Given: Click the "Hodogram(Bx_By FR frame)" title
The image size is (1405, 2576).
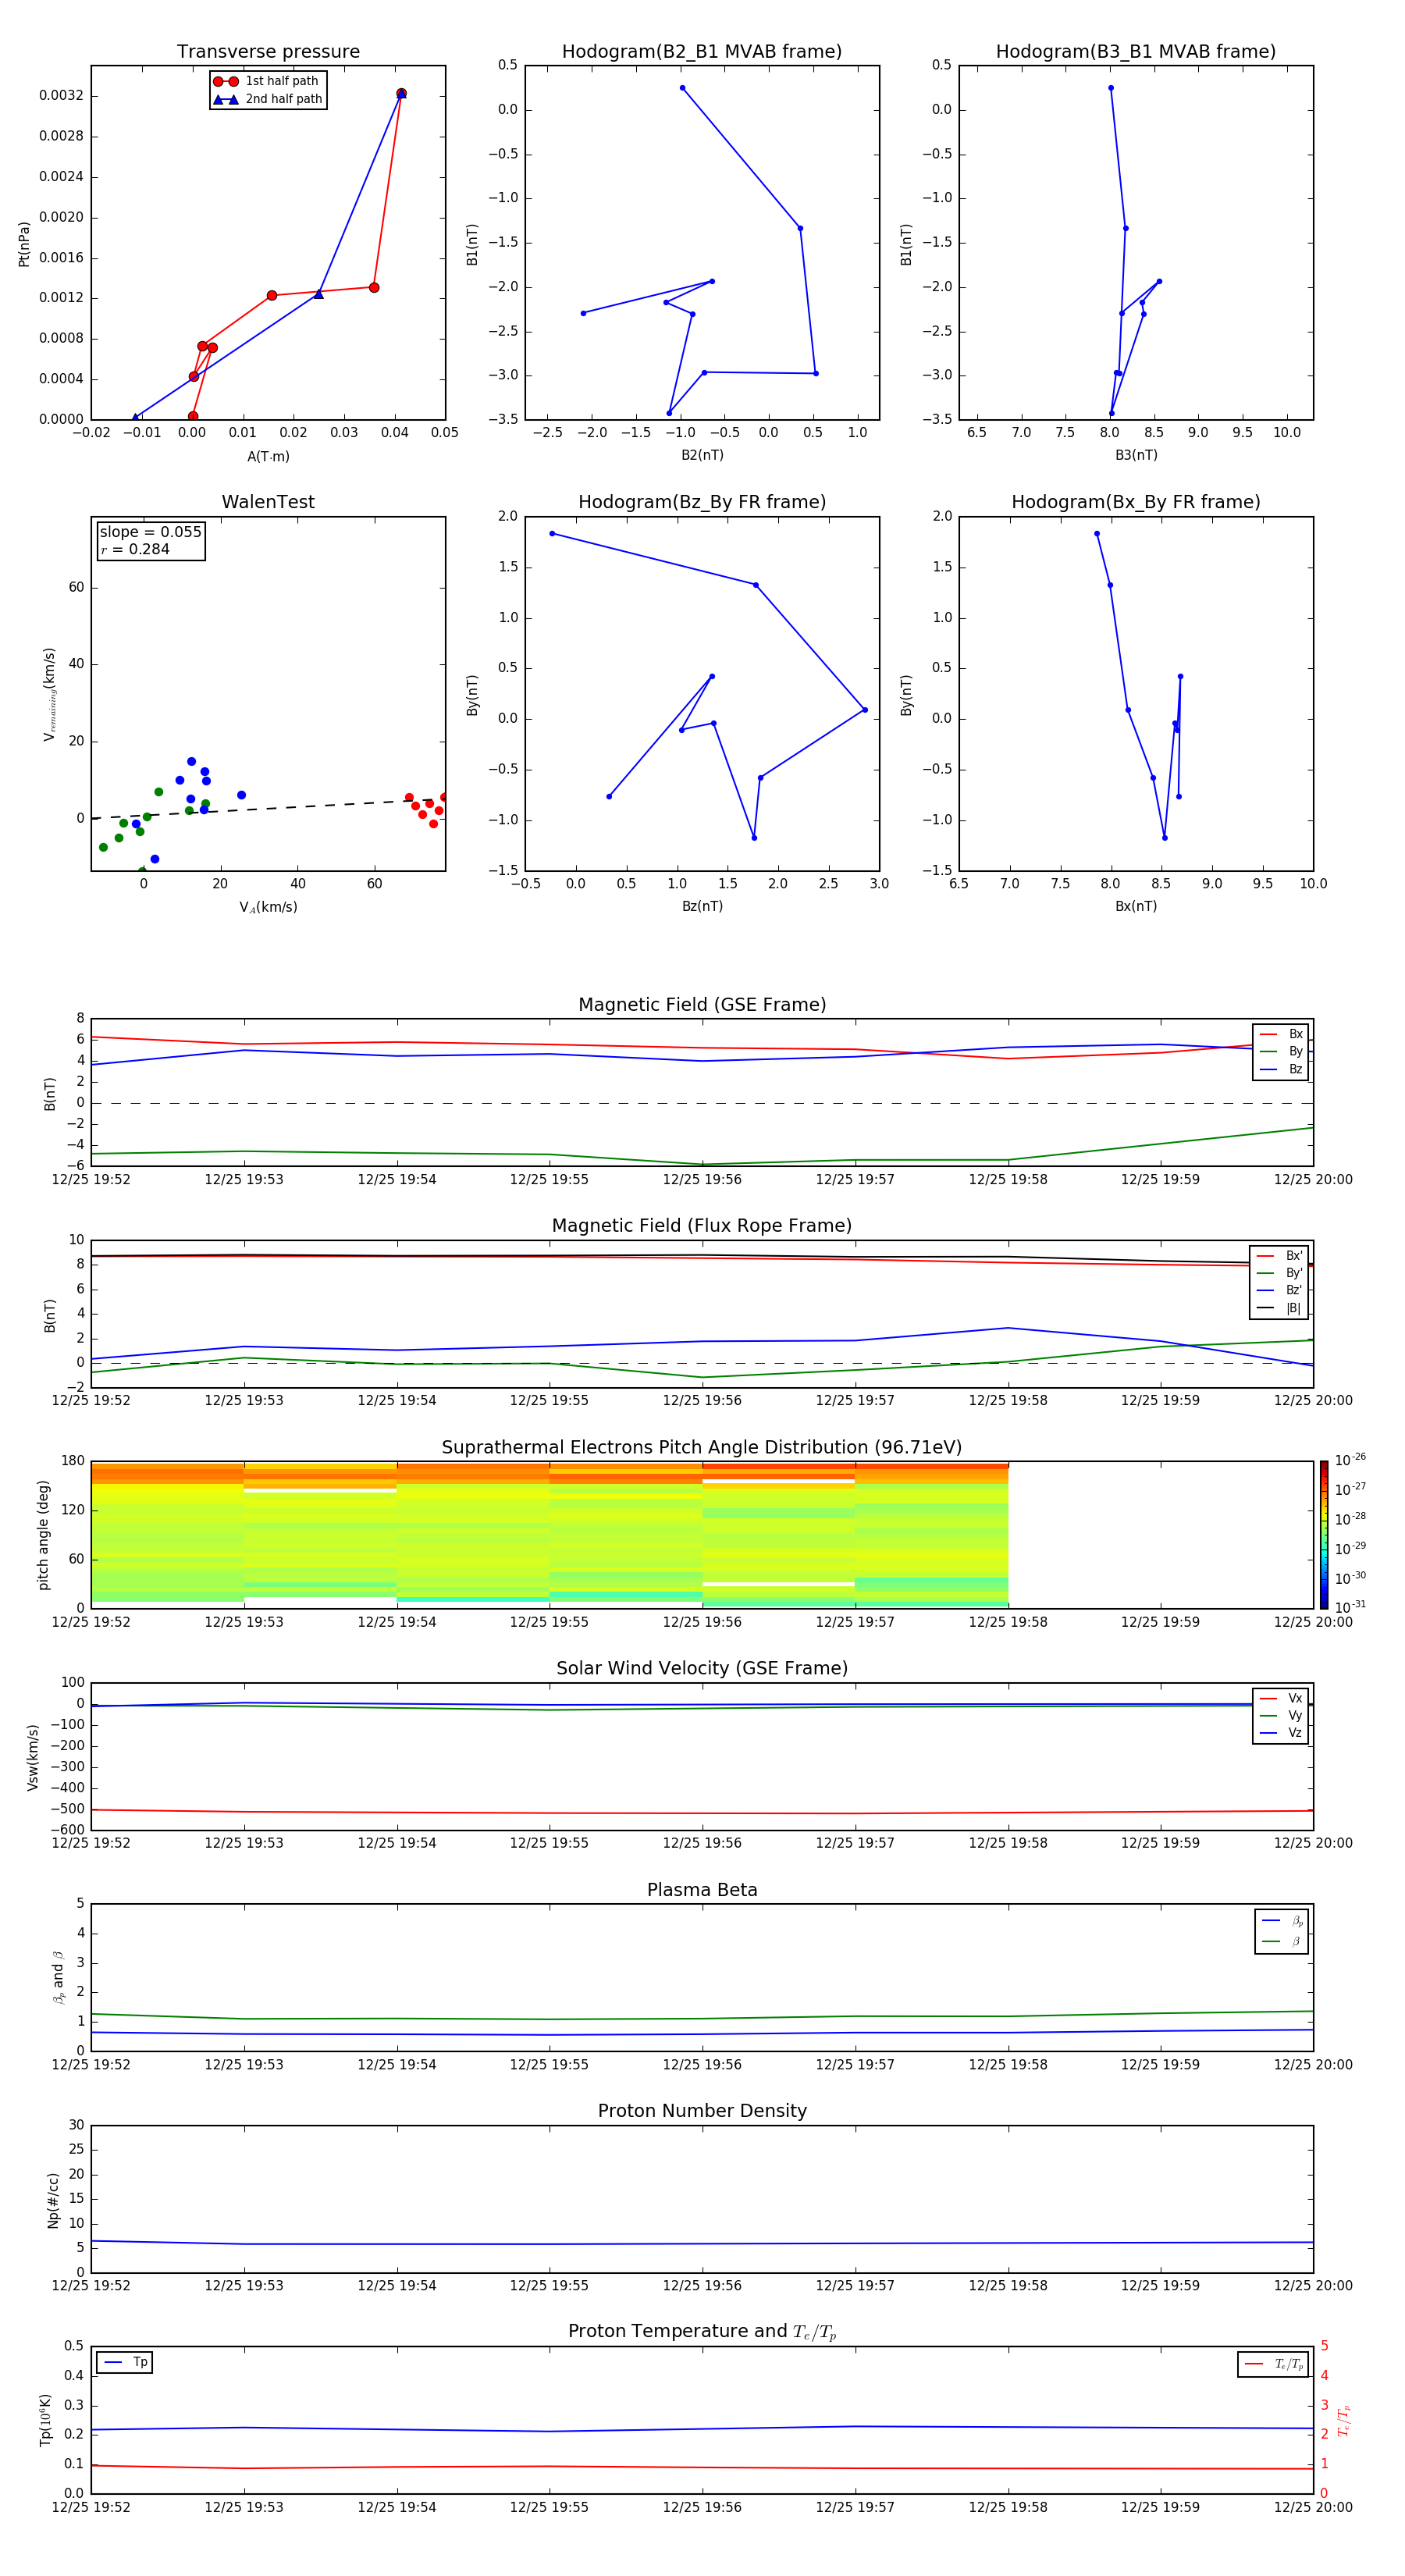Looking at the screenshot, I should pos(1136,502).
